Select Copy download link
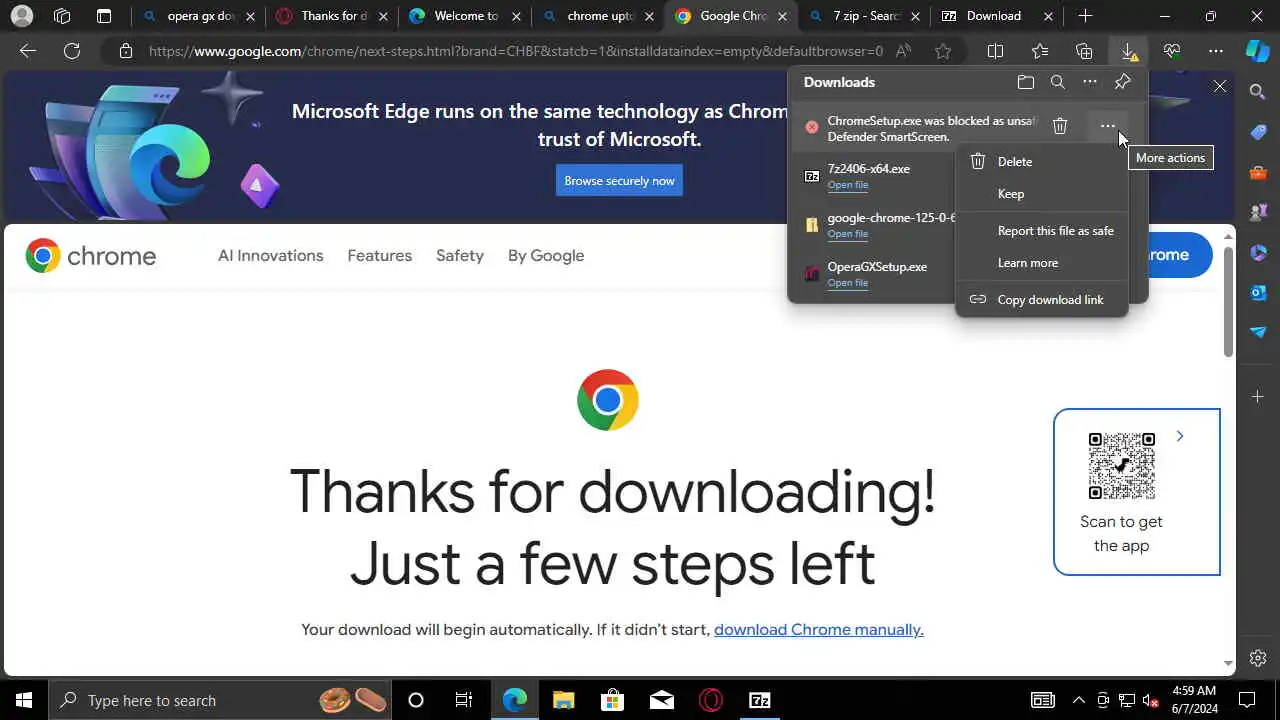Image resolution: width=1280 pixels, height=720 pixels. pyautogui.click(x=1042, y=300)
